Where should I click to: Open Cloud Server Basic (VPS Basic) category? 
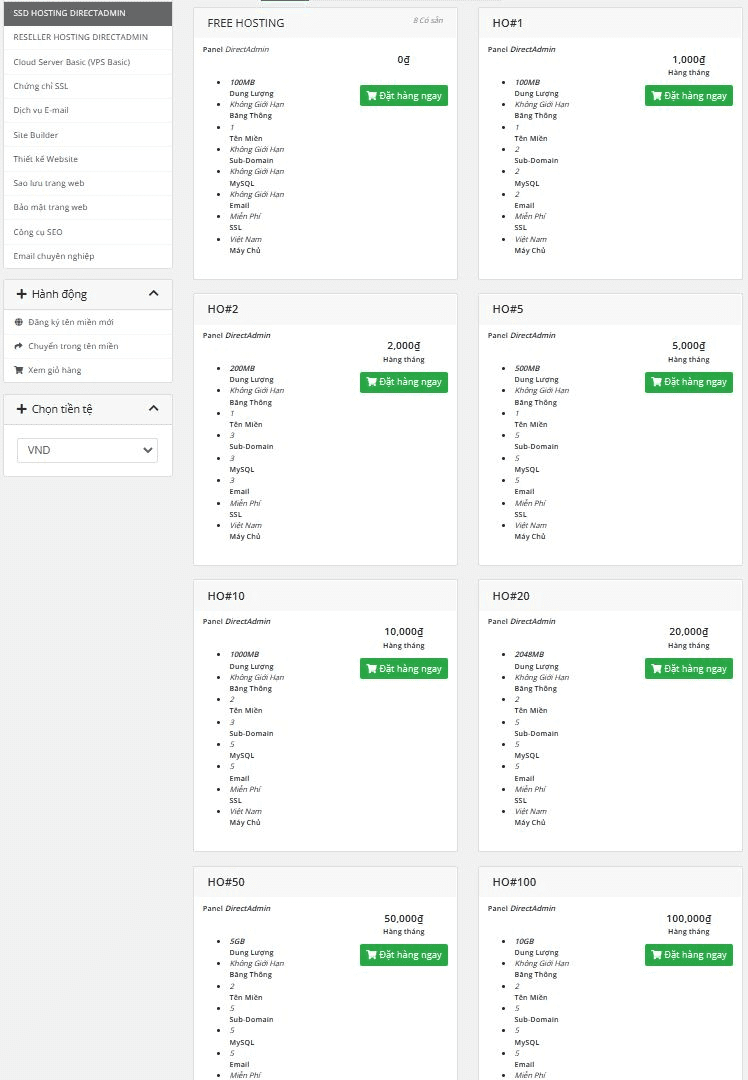click(x=71, y=62)
